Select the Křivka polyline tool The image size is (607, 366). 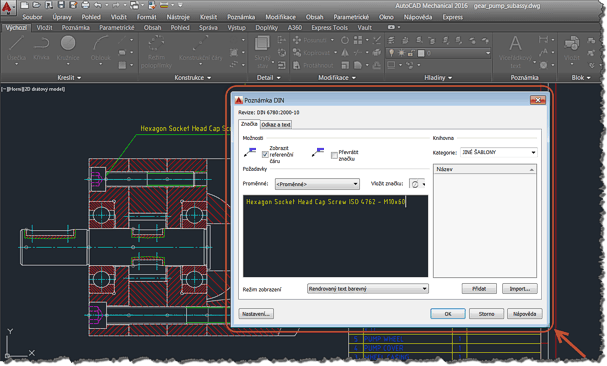(x=41, y=48)
